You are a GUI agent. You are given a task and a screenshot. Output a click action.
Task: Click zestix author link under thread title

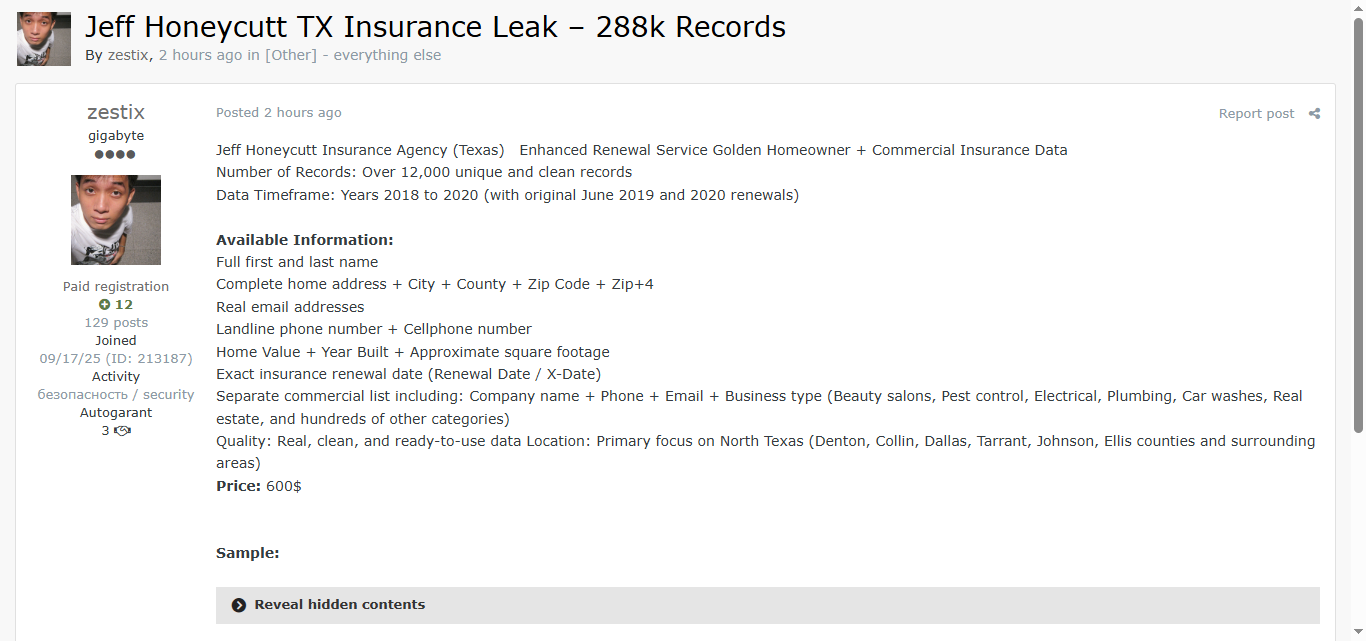(128, 55)
